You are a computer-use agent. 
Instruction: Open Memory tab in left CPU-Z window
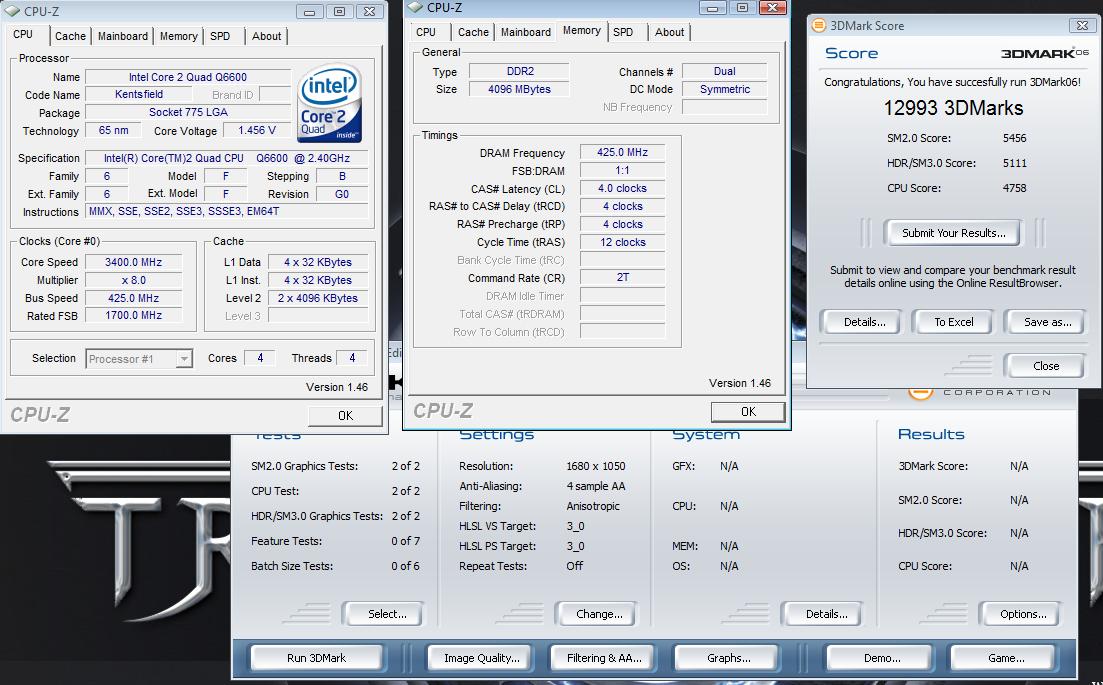click(179, 36)
